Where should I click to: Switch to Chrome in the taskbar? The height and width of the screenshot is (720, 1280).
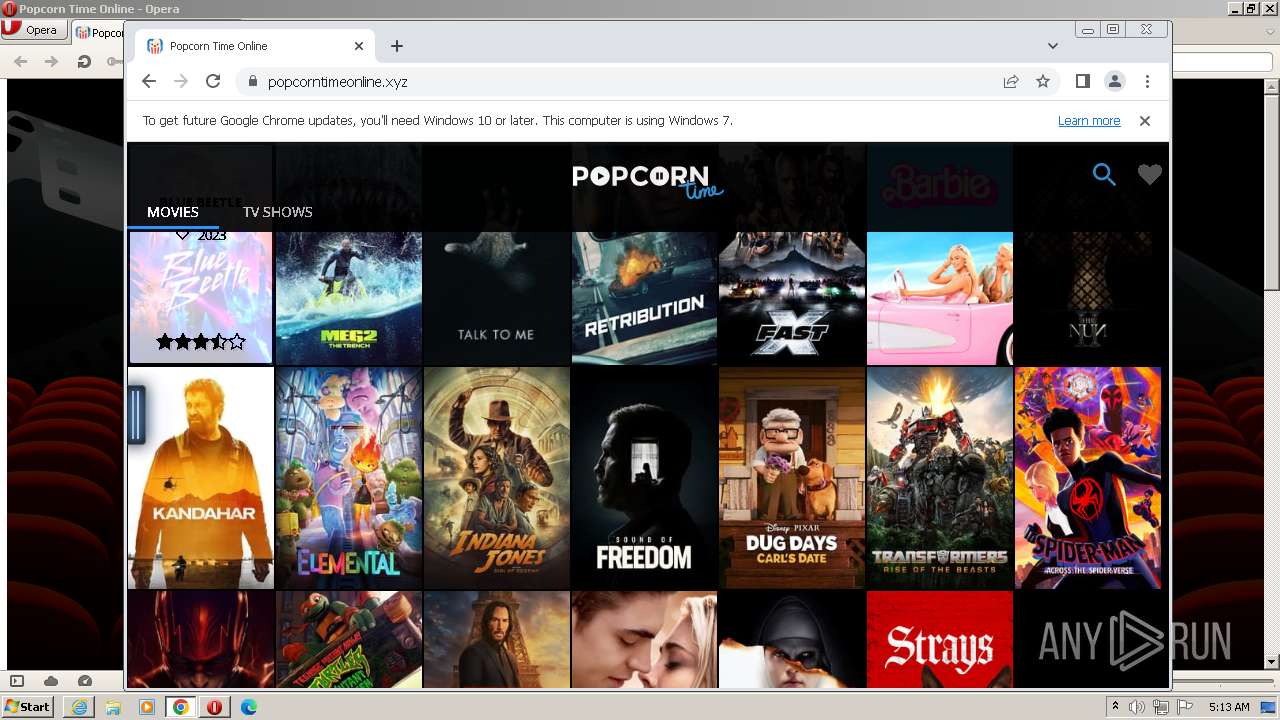(x=181, y=707)
